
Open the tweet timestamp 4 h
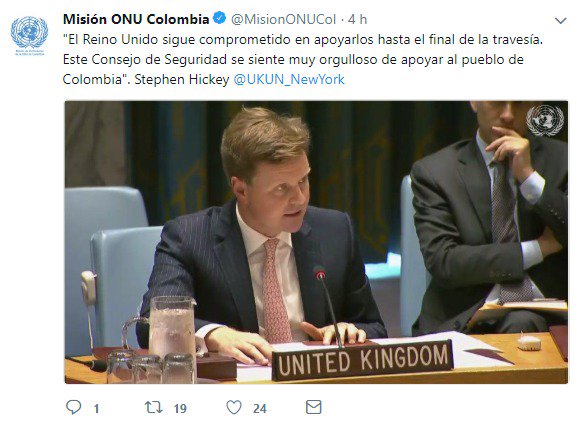click(357, 20)
